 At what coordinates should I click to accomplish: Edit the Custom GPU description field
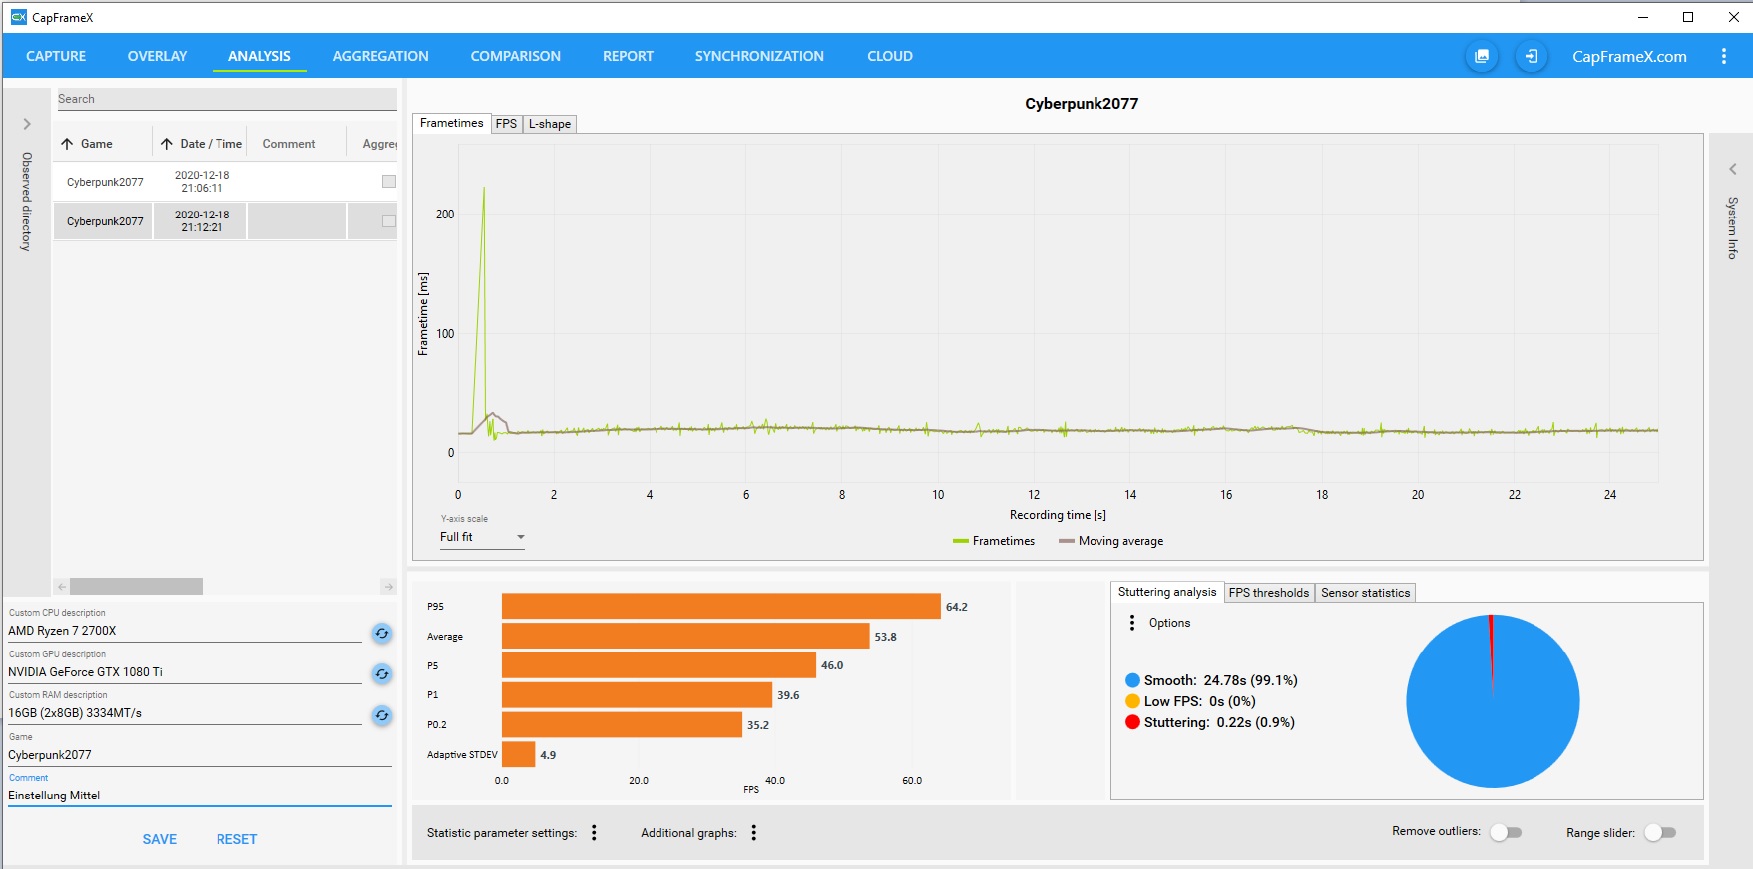point(184,672)
